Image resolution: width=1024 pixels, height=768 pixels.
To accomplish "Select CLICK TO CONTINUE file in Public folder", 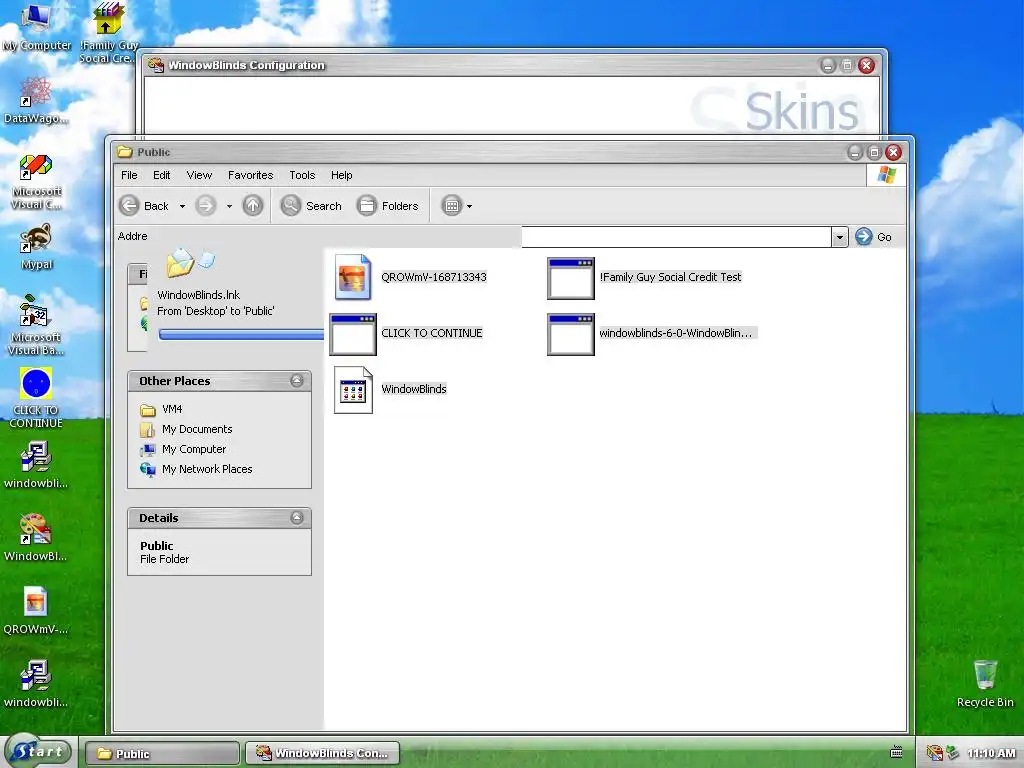I will 406,334.
